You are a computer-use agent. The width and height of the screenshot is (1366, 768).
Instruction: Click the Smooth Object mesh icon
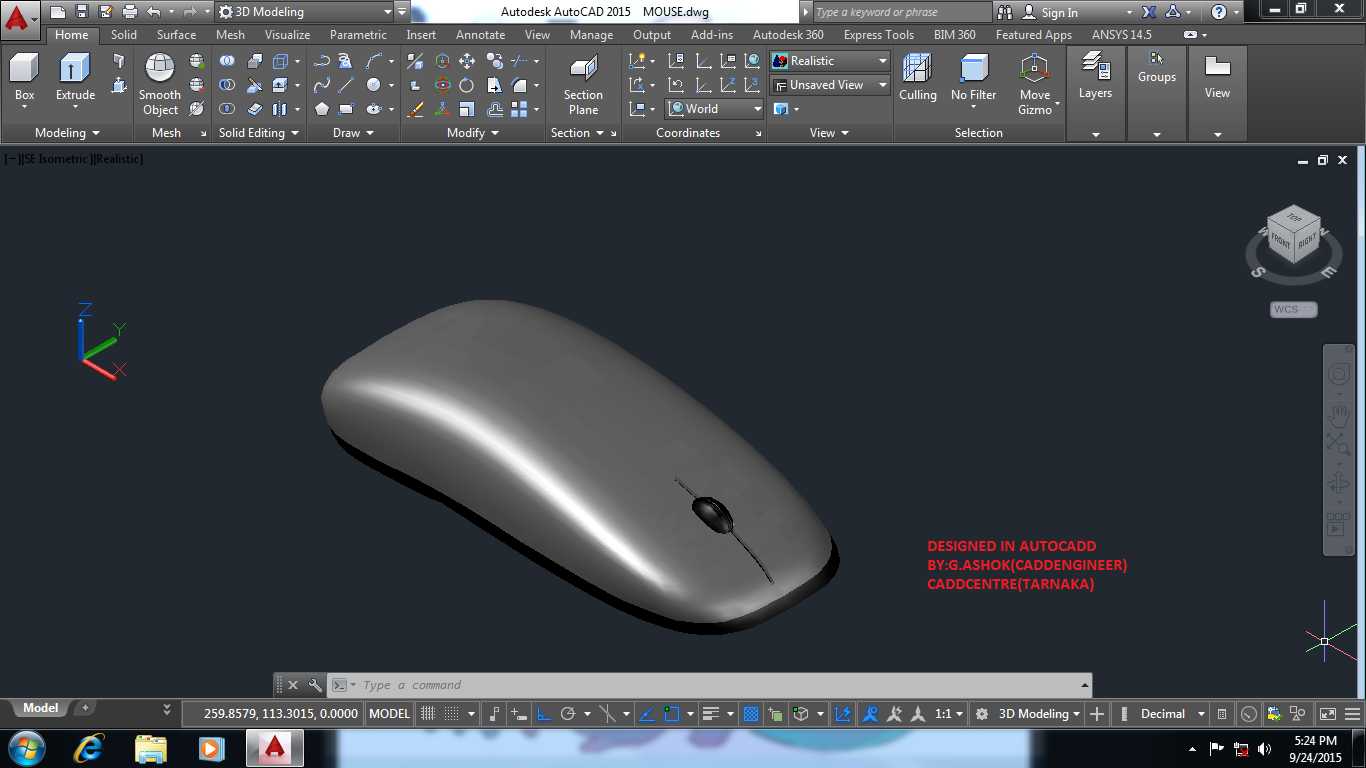point(160,84)
